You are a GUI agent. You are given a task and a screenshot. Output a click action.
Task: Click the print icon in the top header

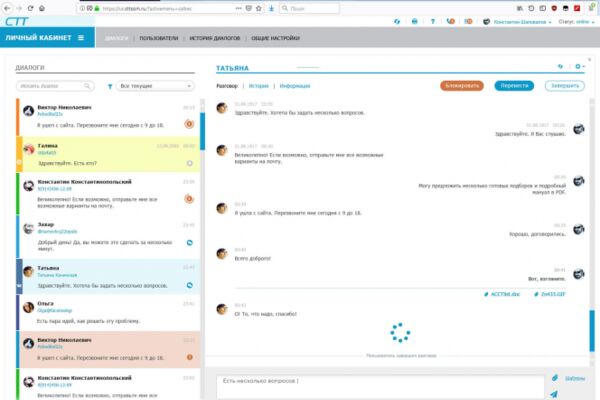coord(414,21)
